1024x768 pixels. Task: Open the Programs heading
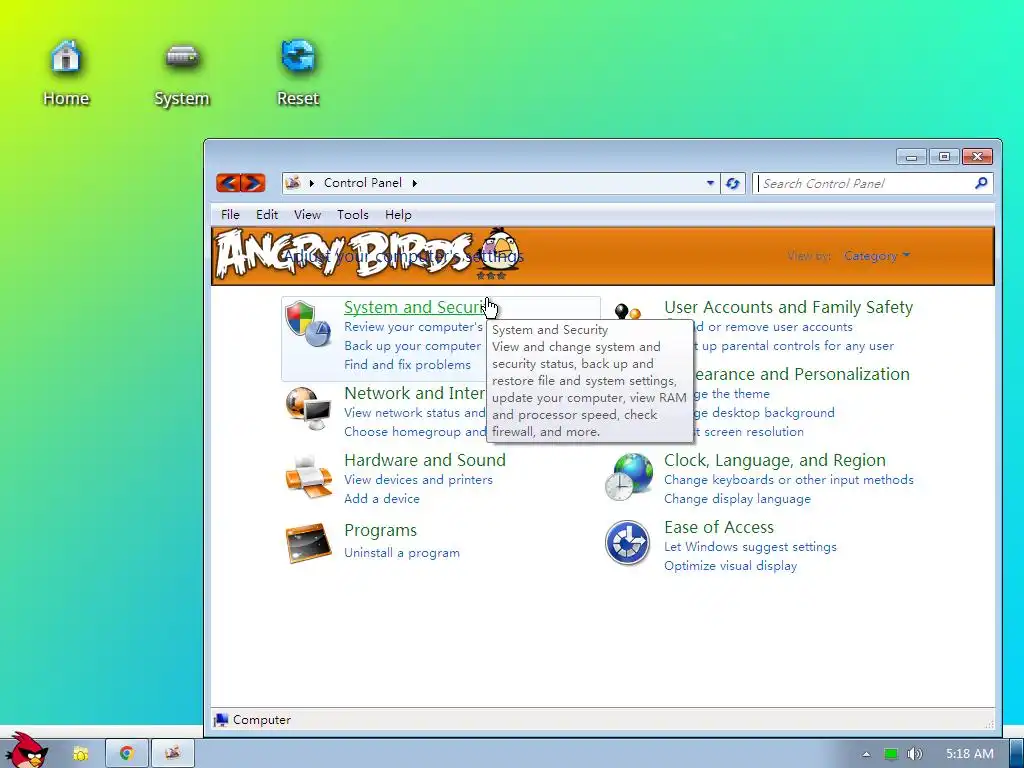[x=380, y=530]
